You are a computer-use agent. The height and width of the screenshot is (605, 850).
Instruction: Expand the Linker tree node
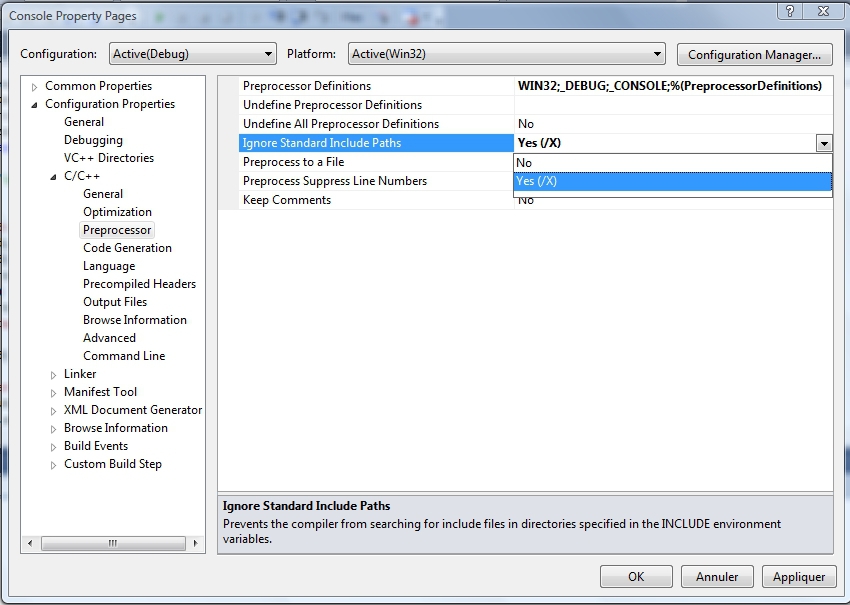point(54,375)
